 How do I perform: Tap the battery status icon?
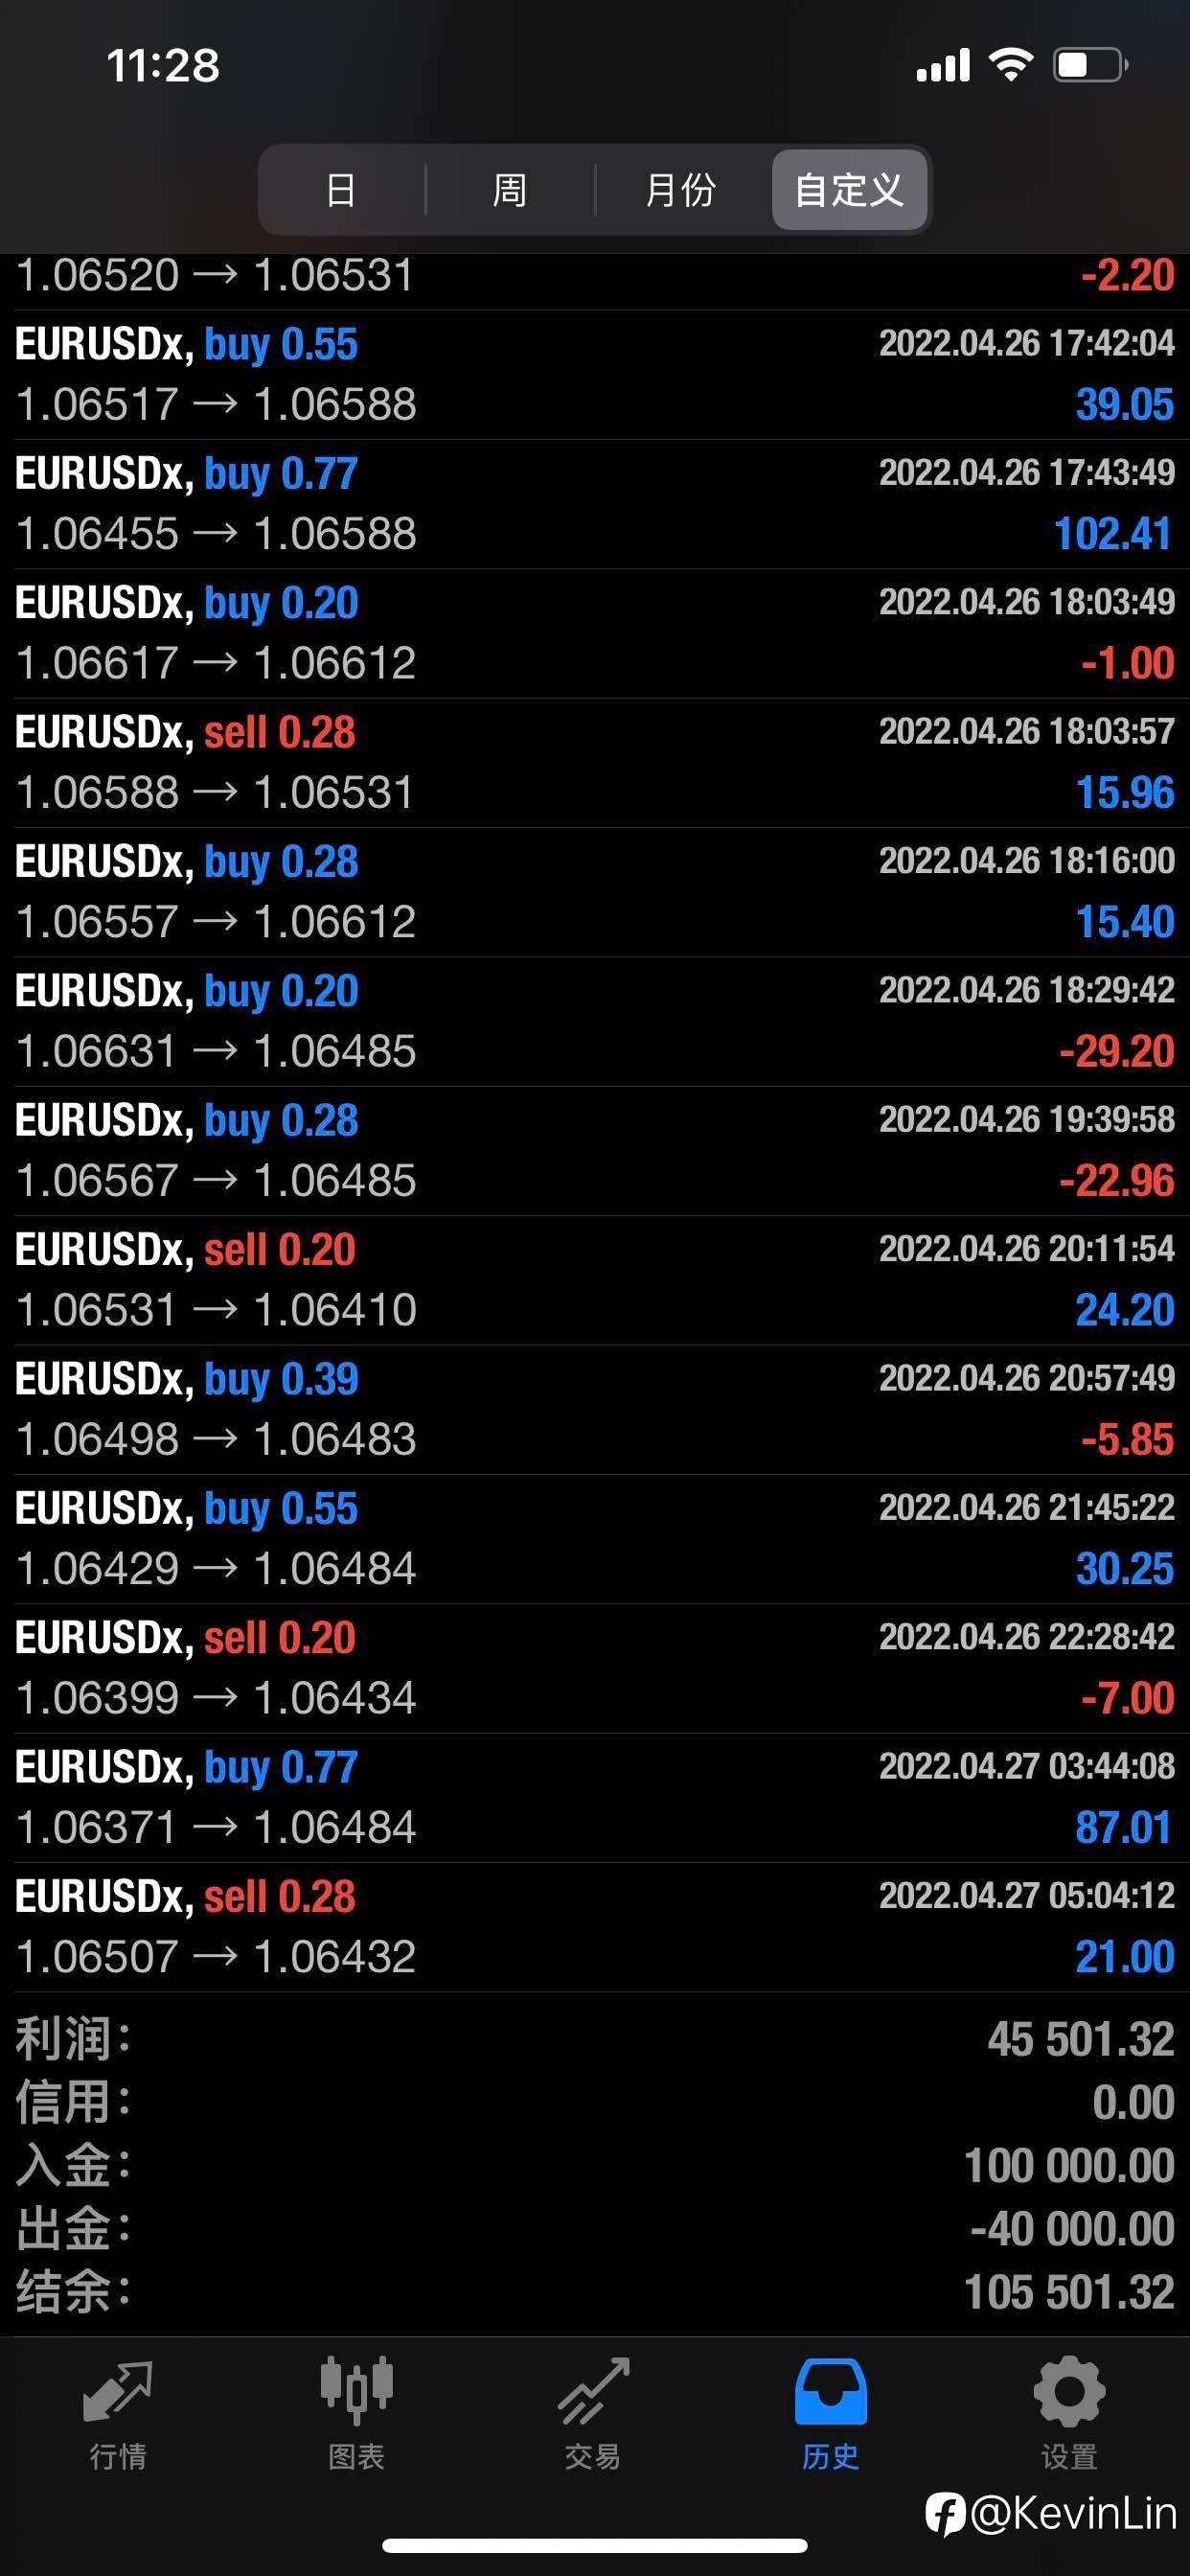[x=1090, y=66]
